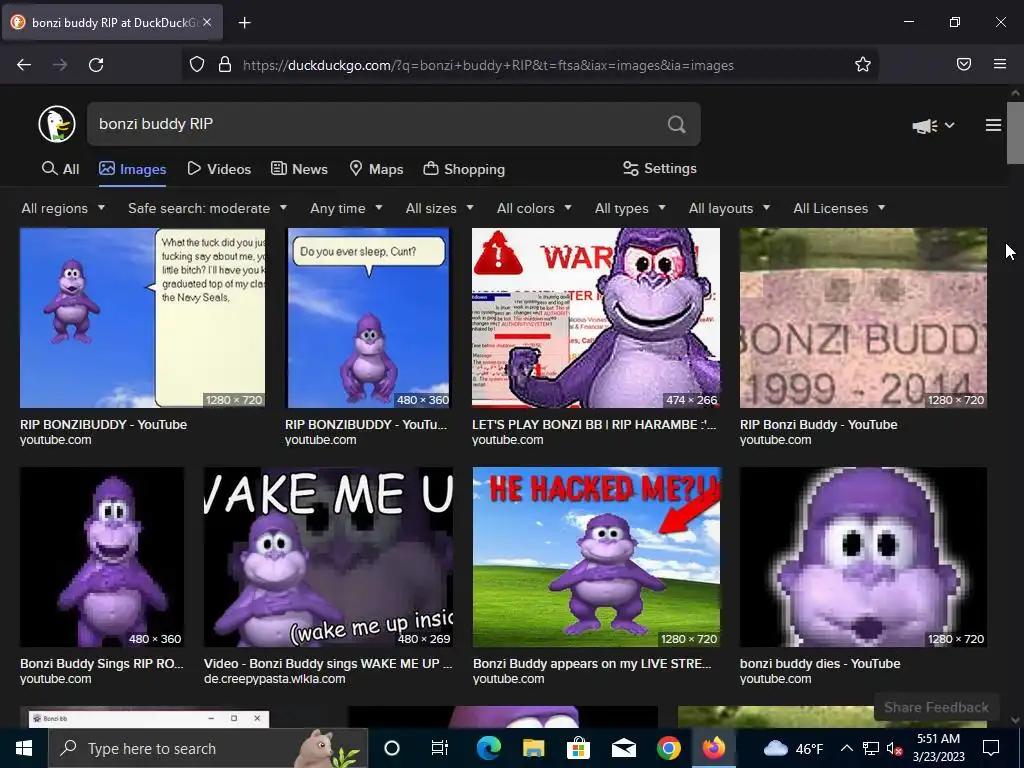Open the Firefox application menu
The width and height of the screenshot is (1024, 768).
coord(1000,65)
